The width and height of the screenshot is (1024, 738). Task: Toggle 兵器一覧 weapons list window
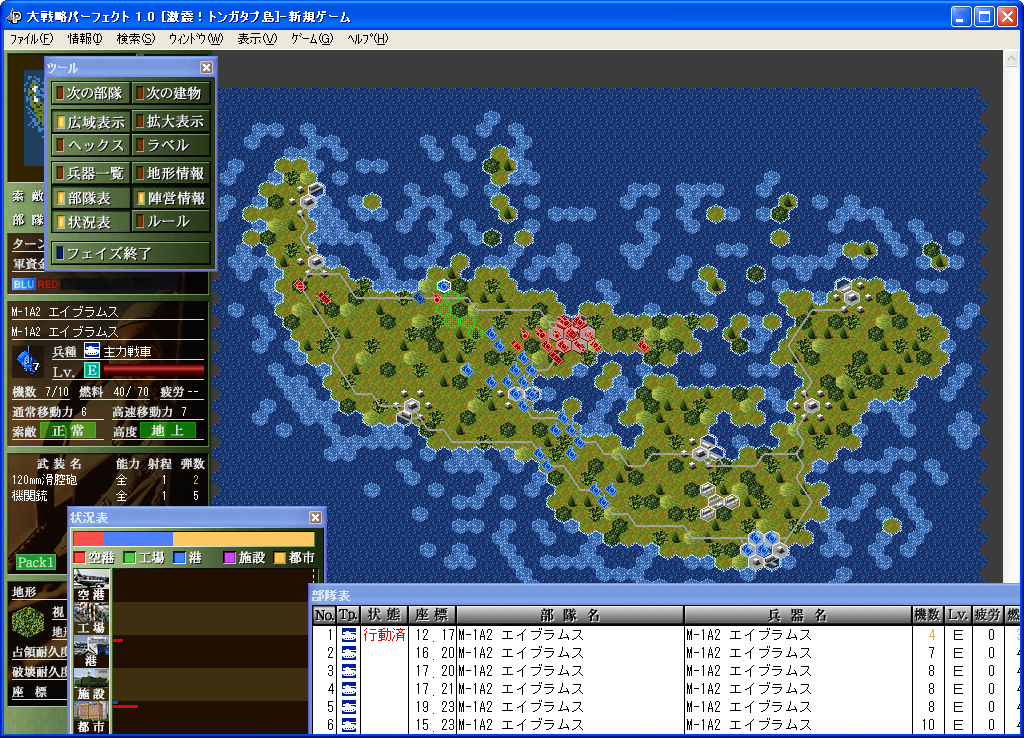point(91,173)
